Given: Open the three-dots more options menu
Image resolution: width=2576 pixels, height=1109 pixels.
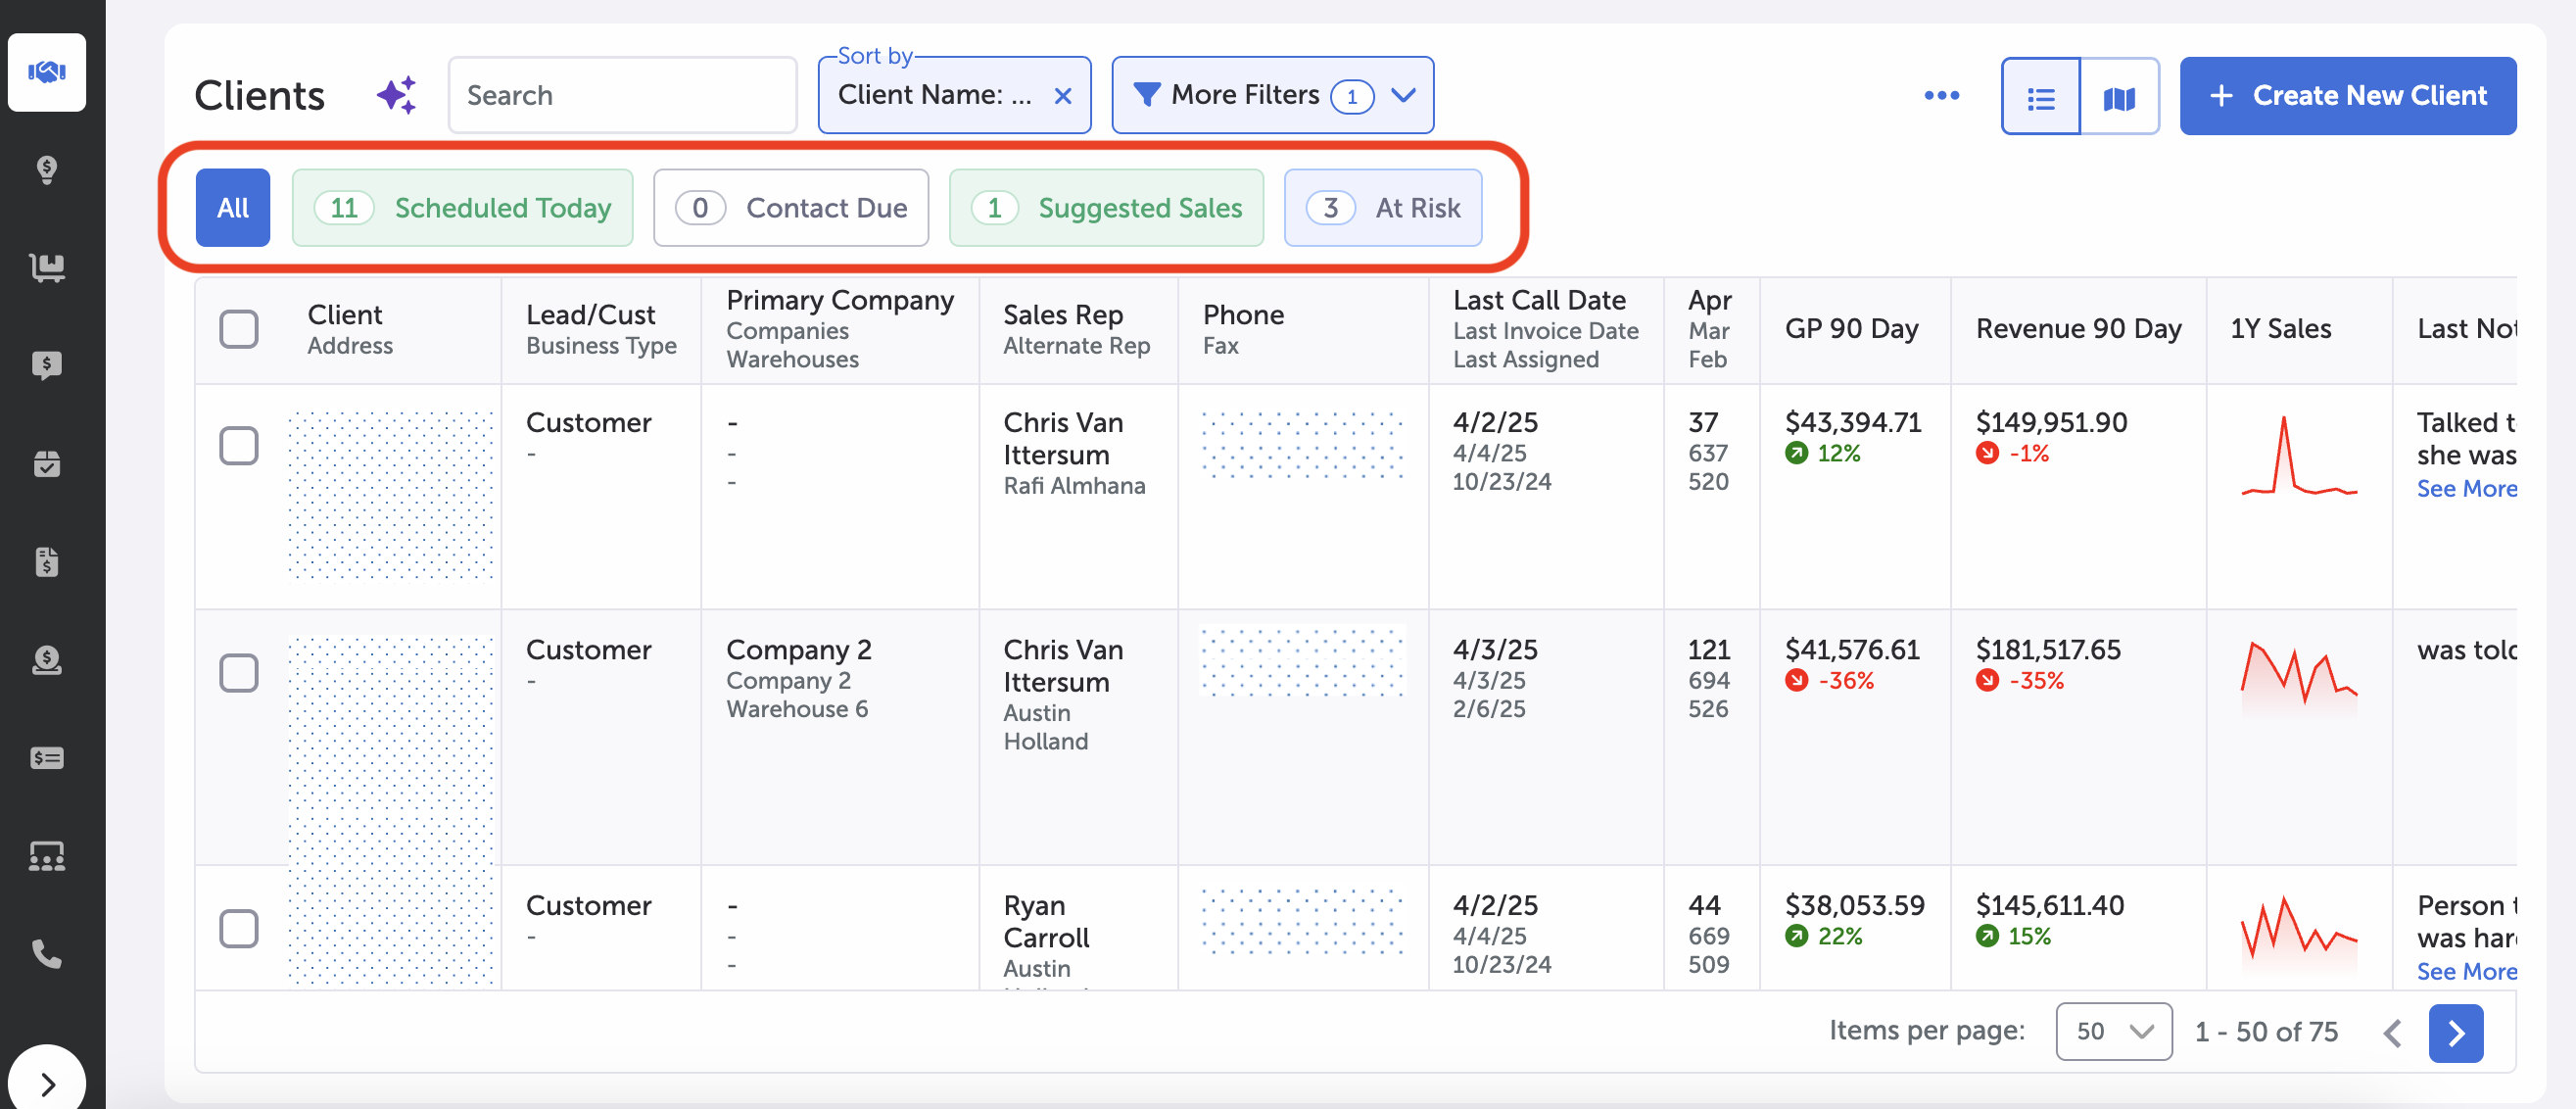Looking at the screenshot, I should click(x=1940, y=96).
